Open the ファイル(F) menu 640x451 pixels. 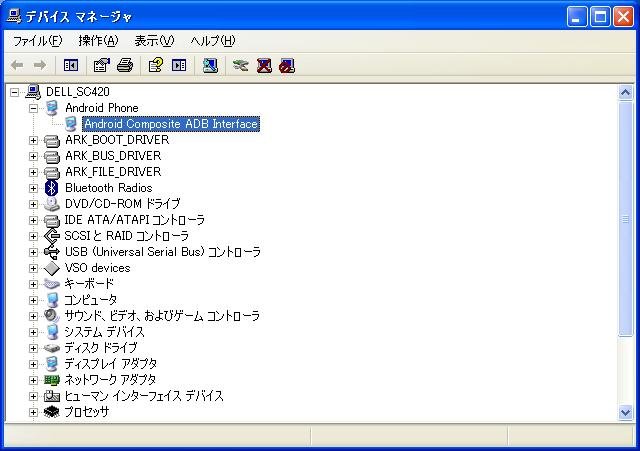pyautogui.click(x=38, y=41)
